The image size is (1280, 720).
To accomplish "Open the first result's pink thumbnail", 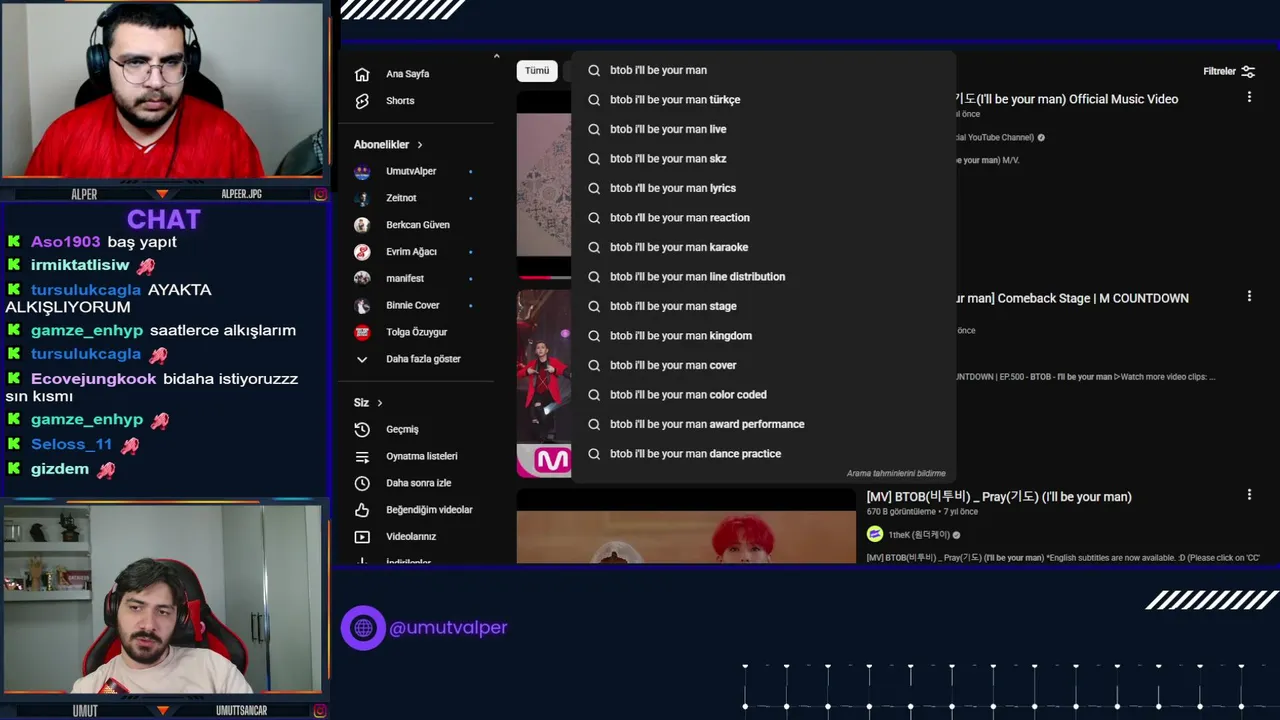I will (x=544, y=183).
